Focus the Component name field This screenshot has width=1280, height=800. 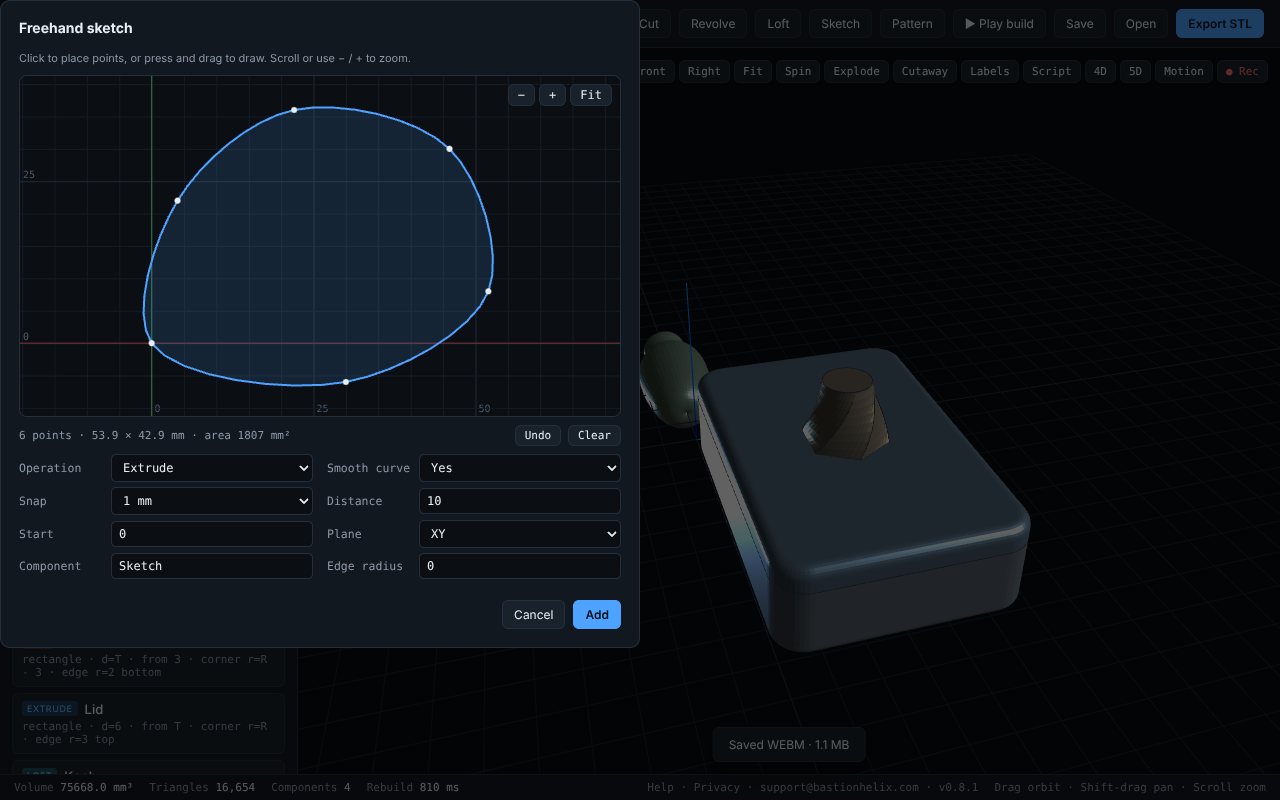(x=212, y=566)
